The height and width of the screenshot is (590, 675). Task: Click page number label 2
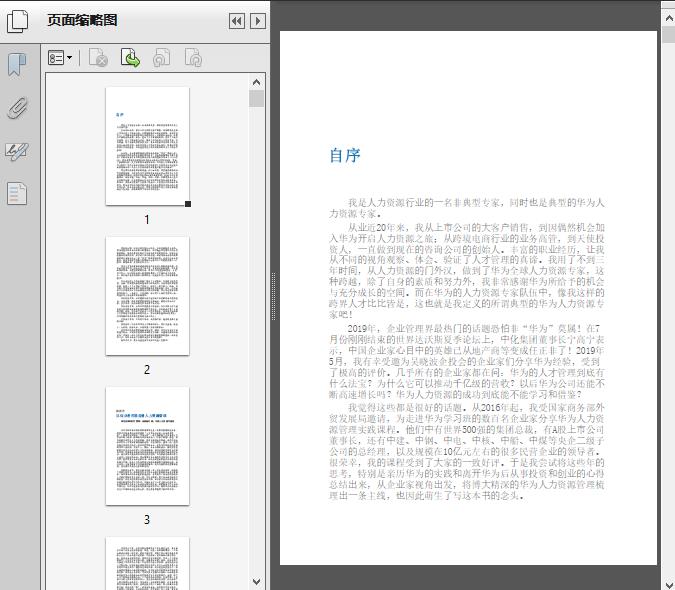(x=147, y=369)
